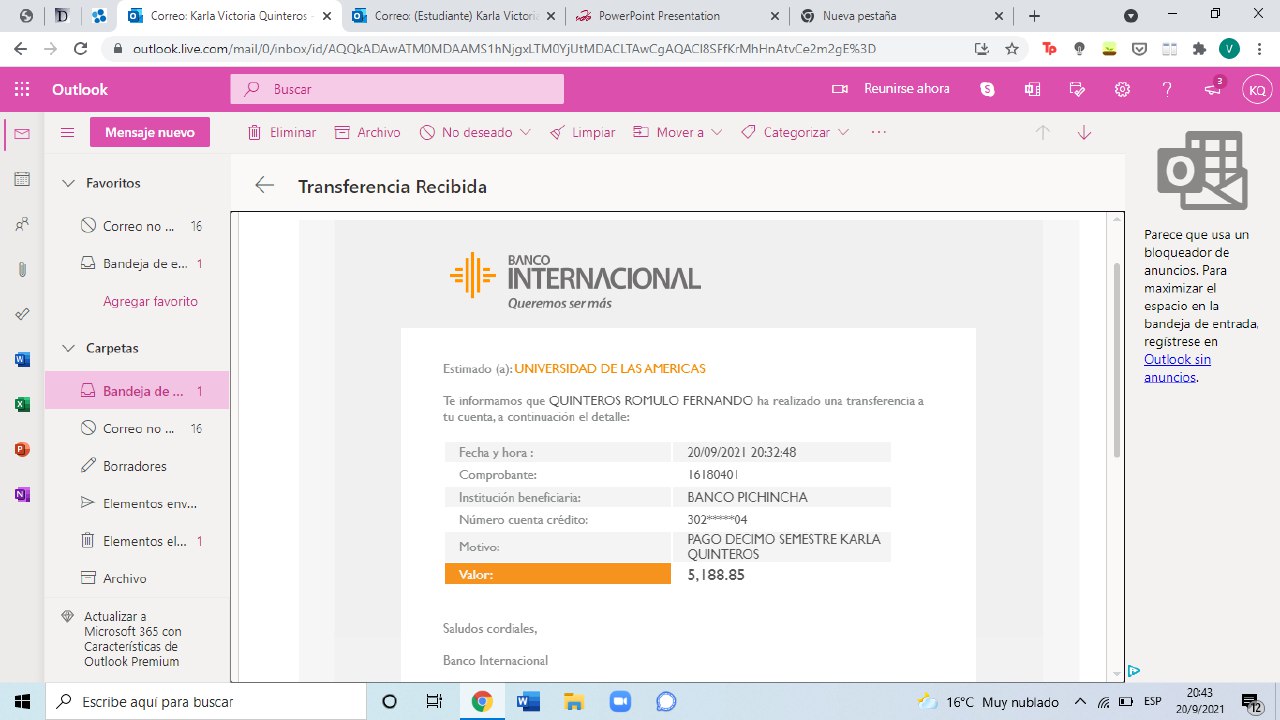The image size is (1280, 720).
Task: Go back using the arrow beside Transferencia Recibida
Action: [264, 185]
